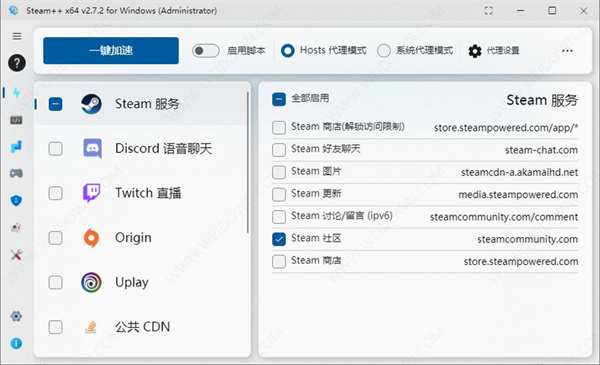Open the blue info about icon
The width and height of the screenshot is (600, 365).
16,343
